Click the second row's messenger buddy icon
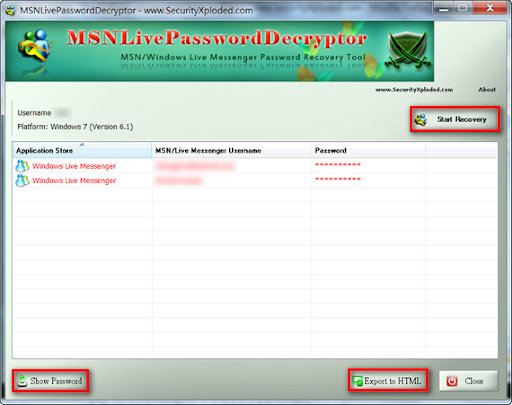Viewport: 512px width, 405px height. click(22, 180)
